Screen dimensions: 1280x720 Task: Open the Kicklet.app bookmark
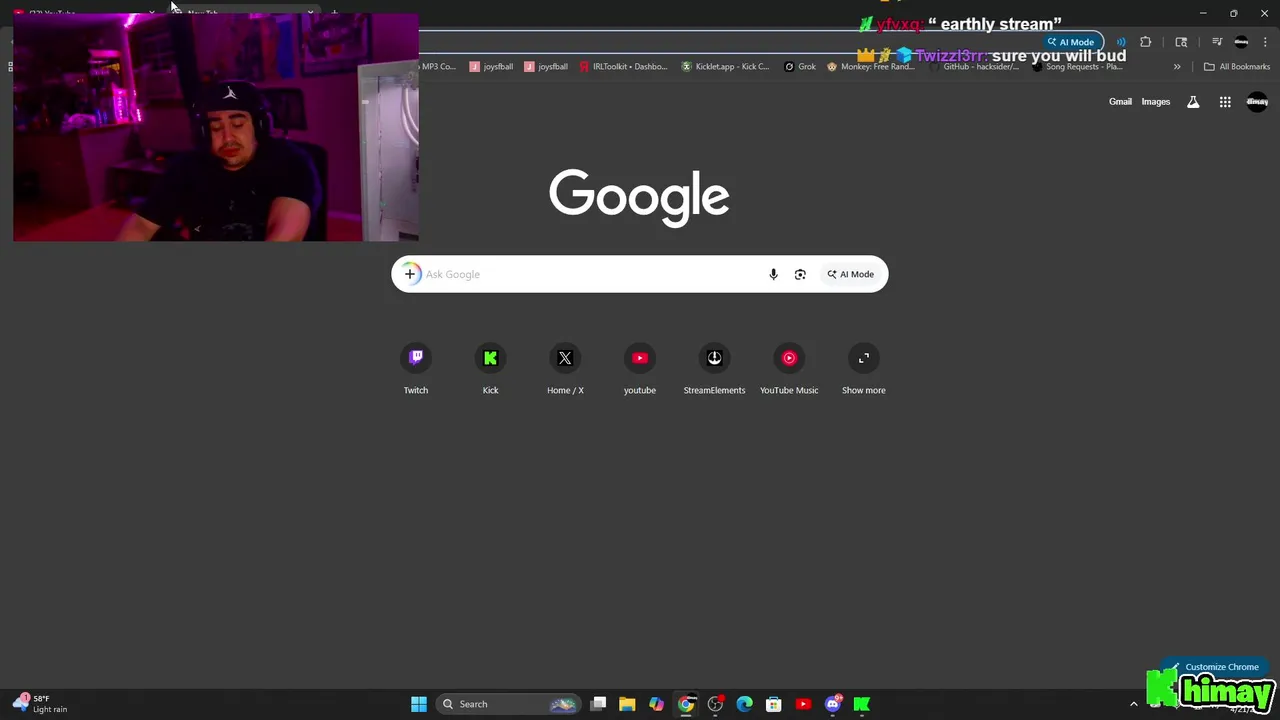[x=726, y=67]
